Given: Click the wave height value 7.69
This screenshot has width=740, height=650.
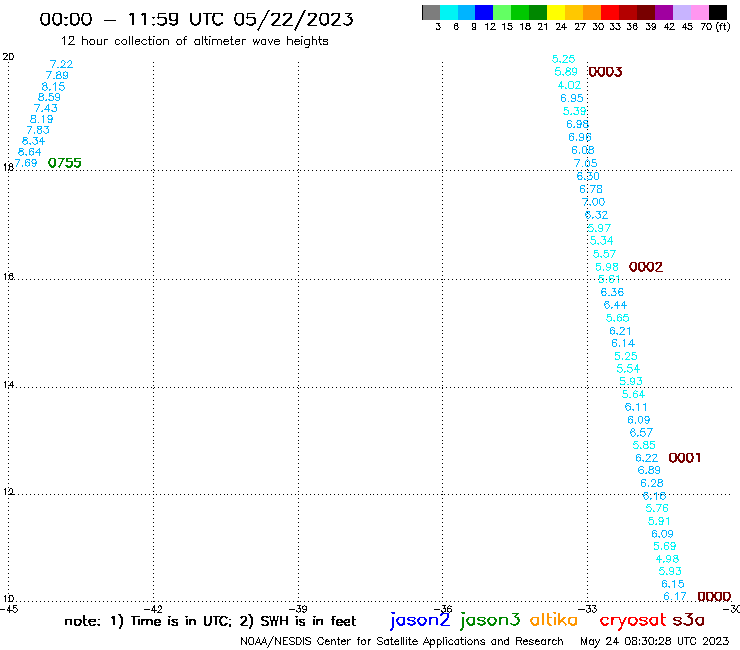Looking at the screenshot, I should point(25,163).
